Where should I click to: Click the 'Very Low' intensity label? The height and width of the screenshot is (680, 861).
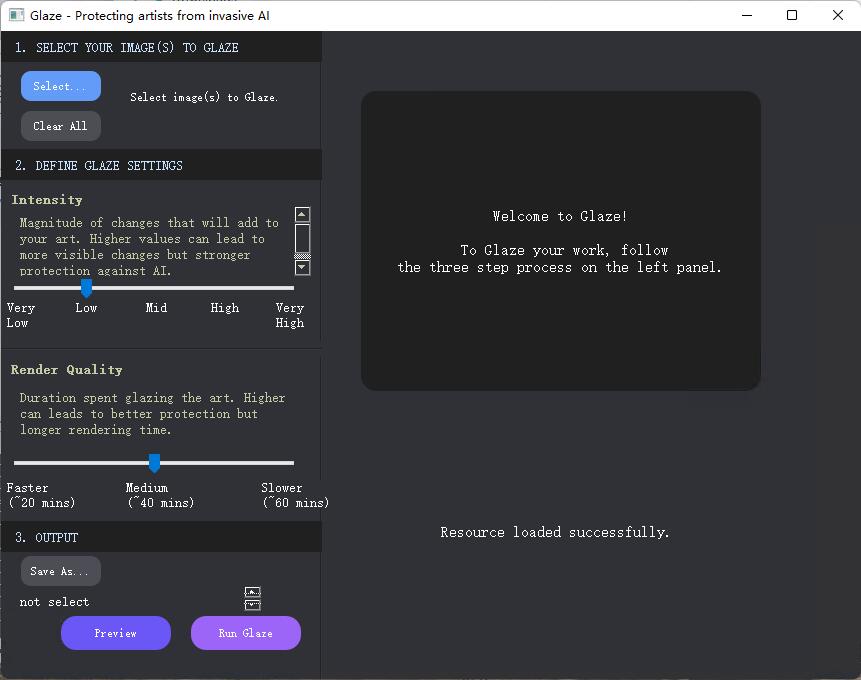coord(20,315)
